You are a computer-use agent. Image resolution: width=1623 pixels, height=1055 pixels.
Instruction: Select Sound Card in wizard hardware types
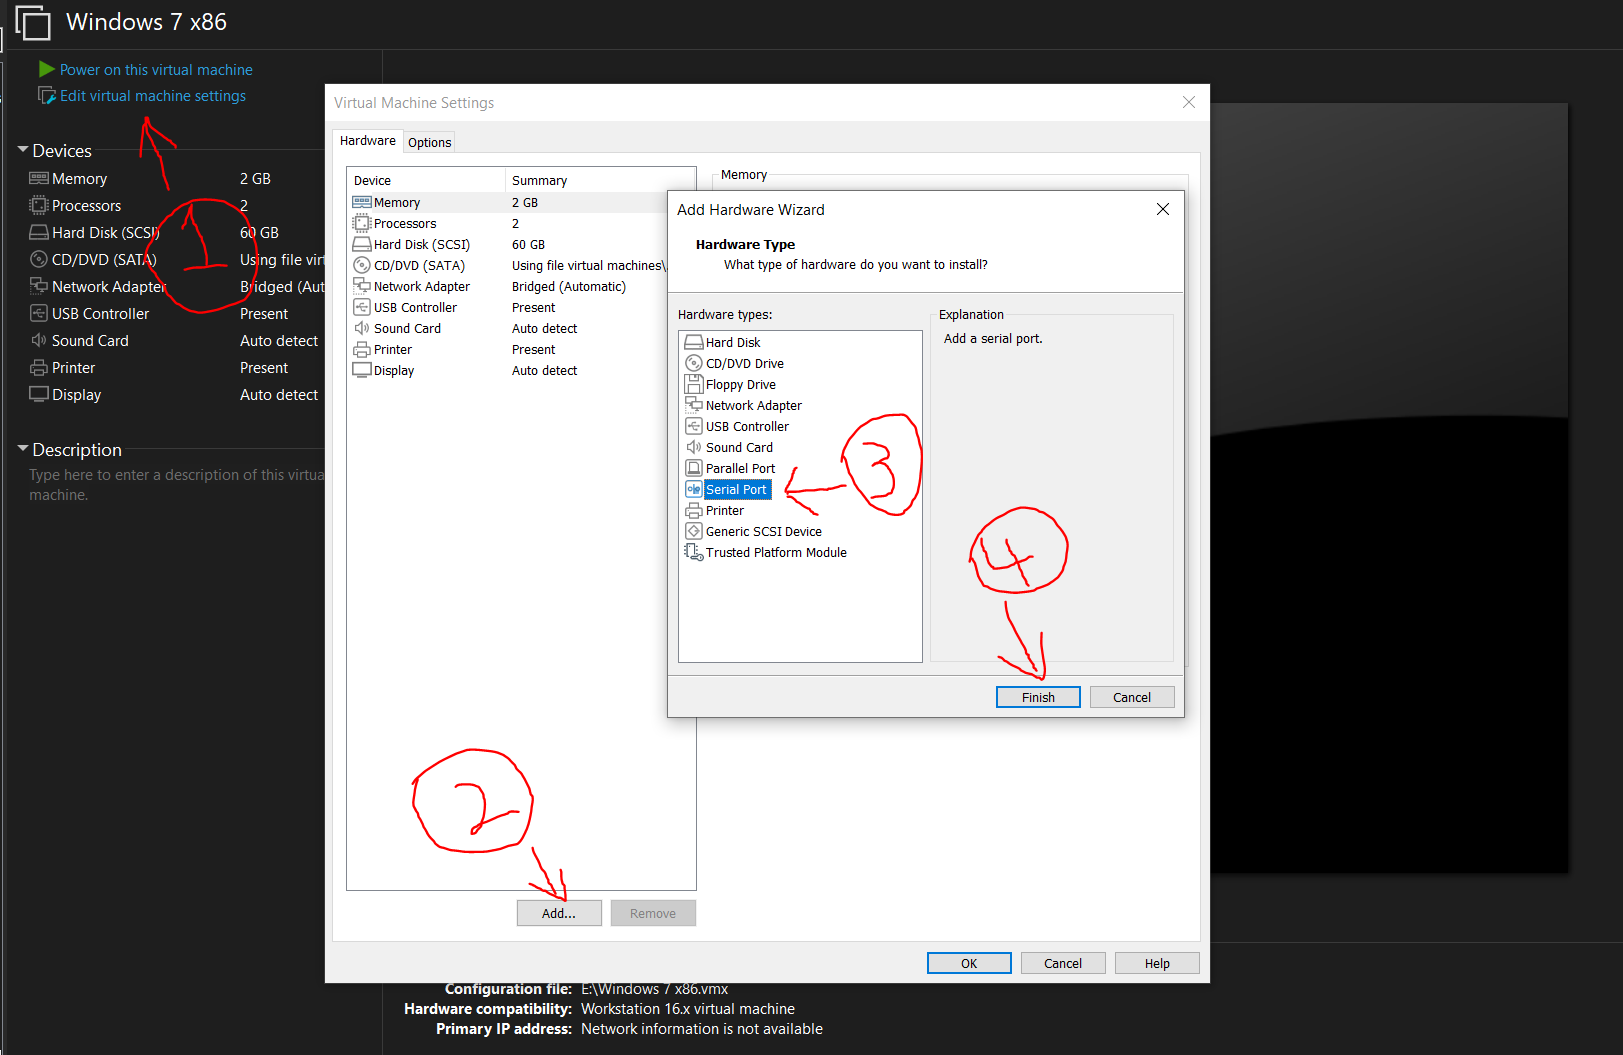point(739,447)
